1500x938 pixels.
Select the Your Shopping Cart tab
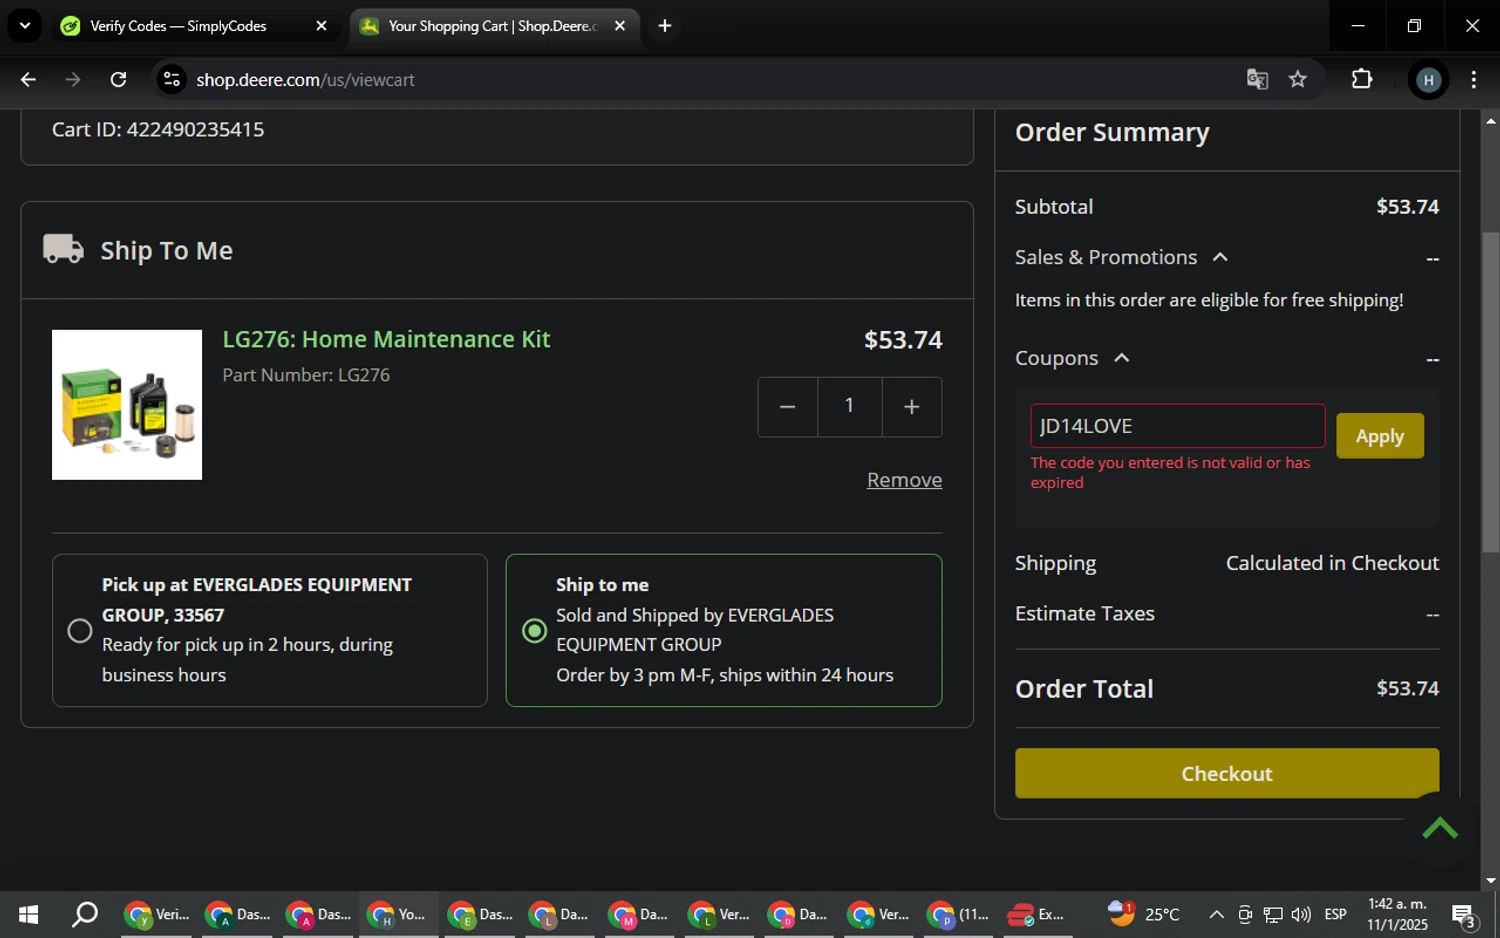tap(494, 26)
